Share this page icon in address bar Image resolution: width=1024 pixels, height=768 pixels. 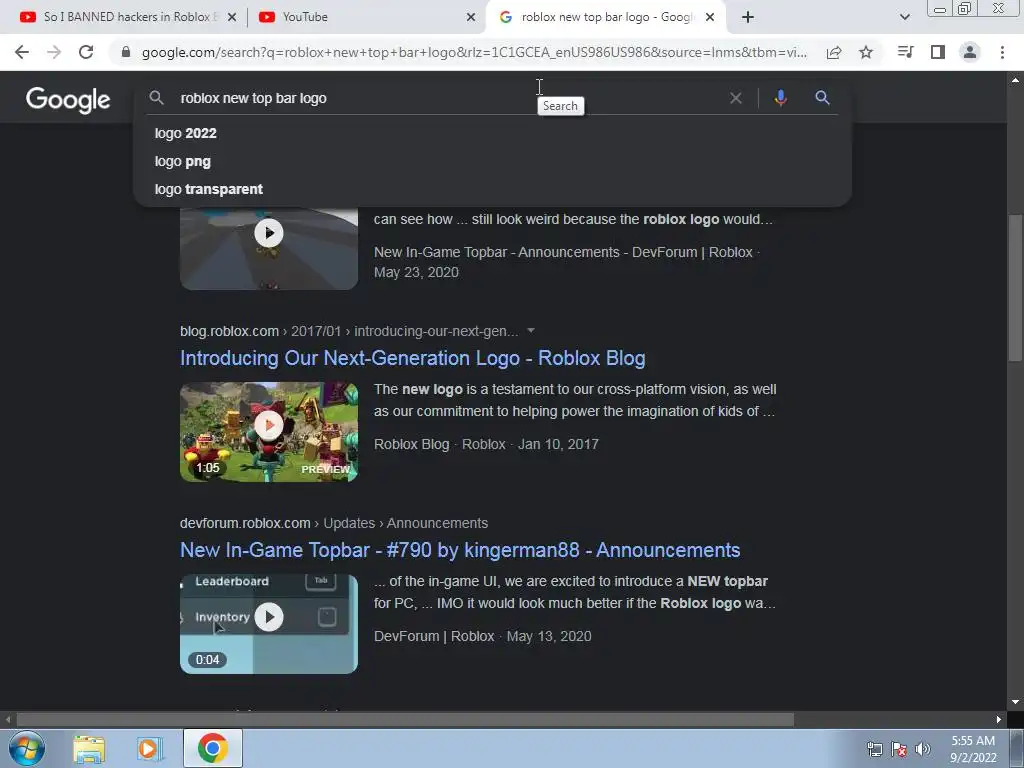point(834,52)
